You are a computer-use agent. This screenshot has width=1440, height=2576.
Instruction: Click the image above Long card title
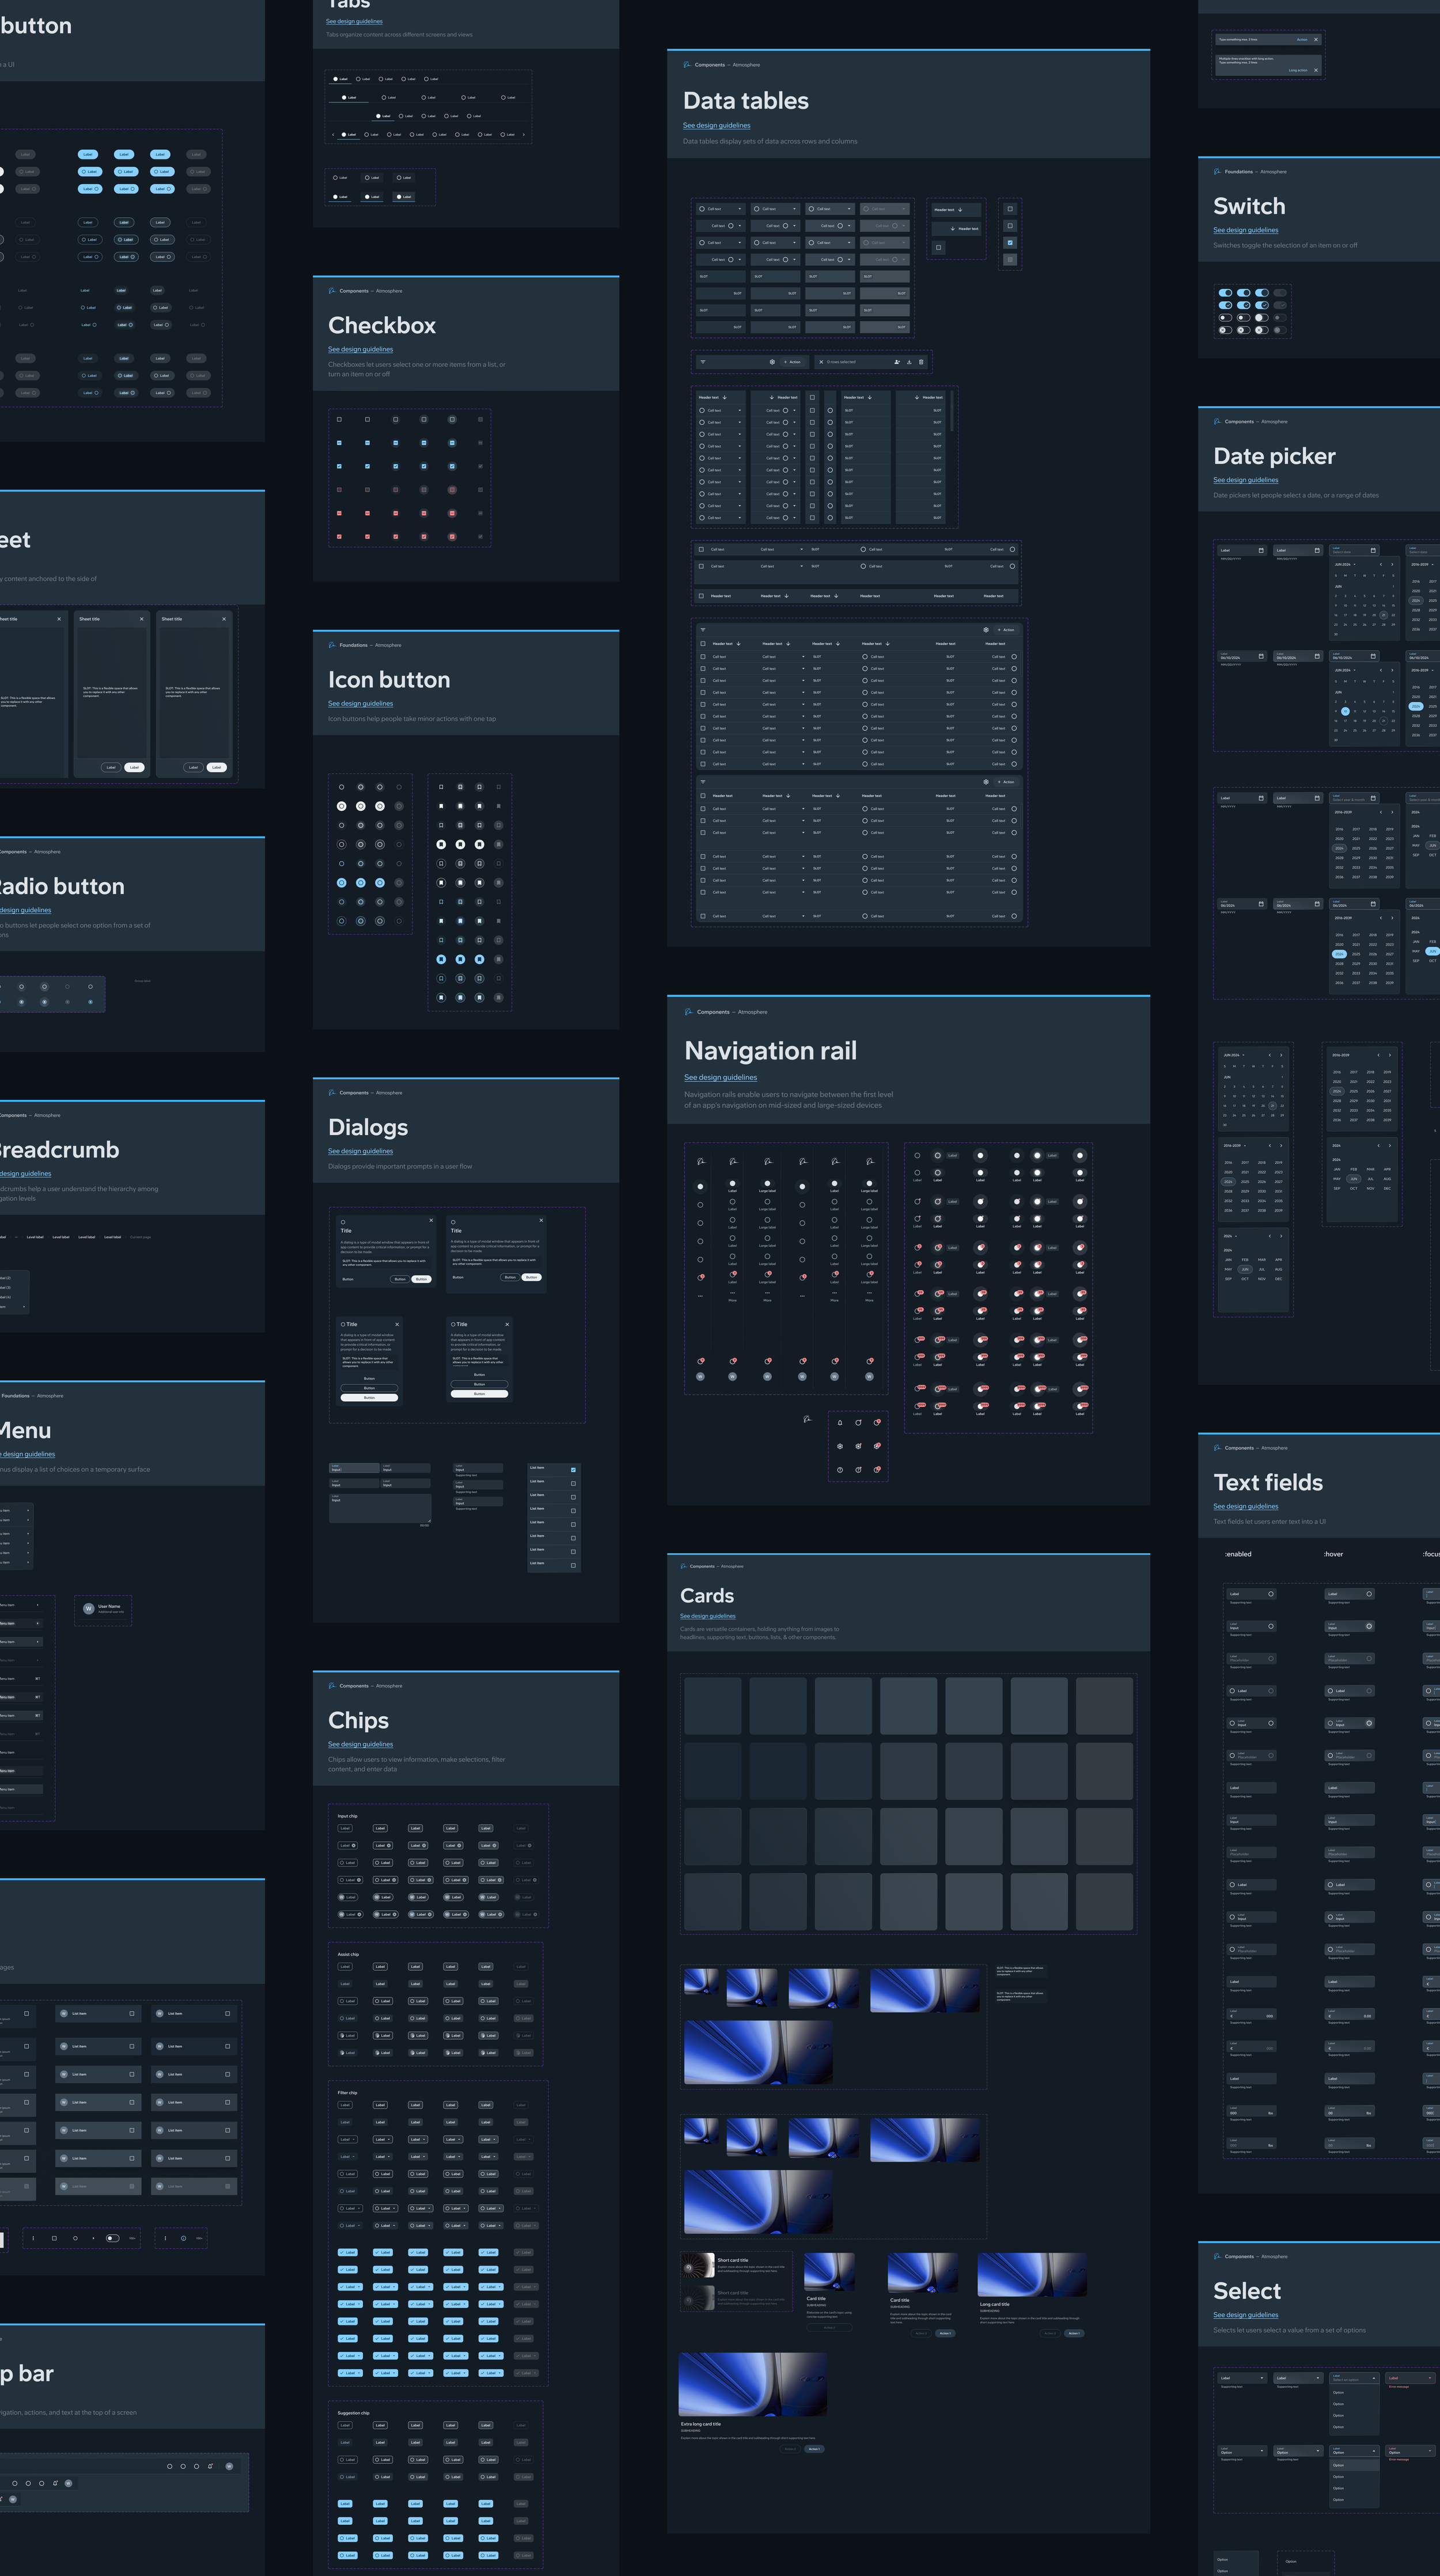(1032, 2274)
